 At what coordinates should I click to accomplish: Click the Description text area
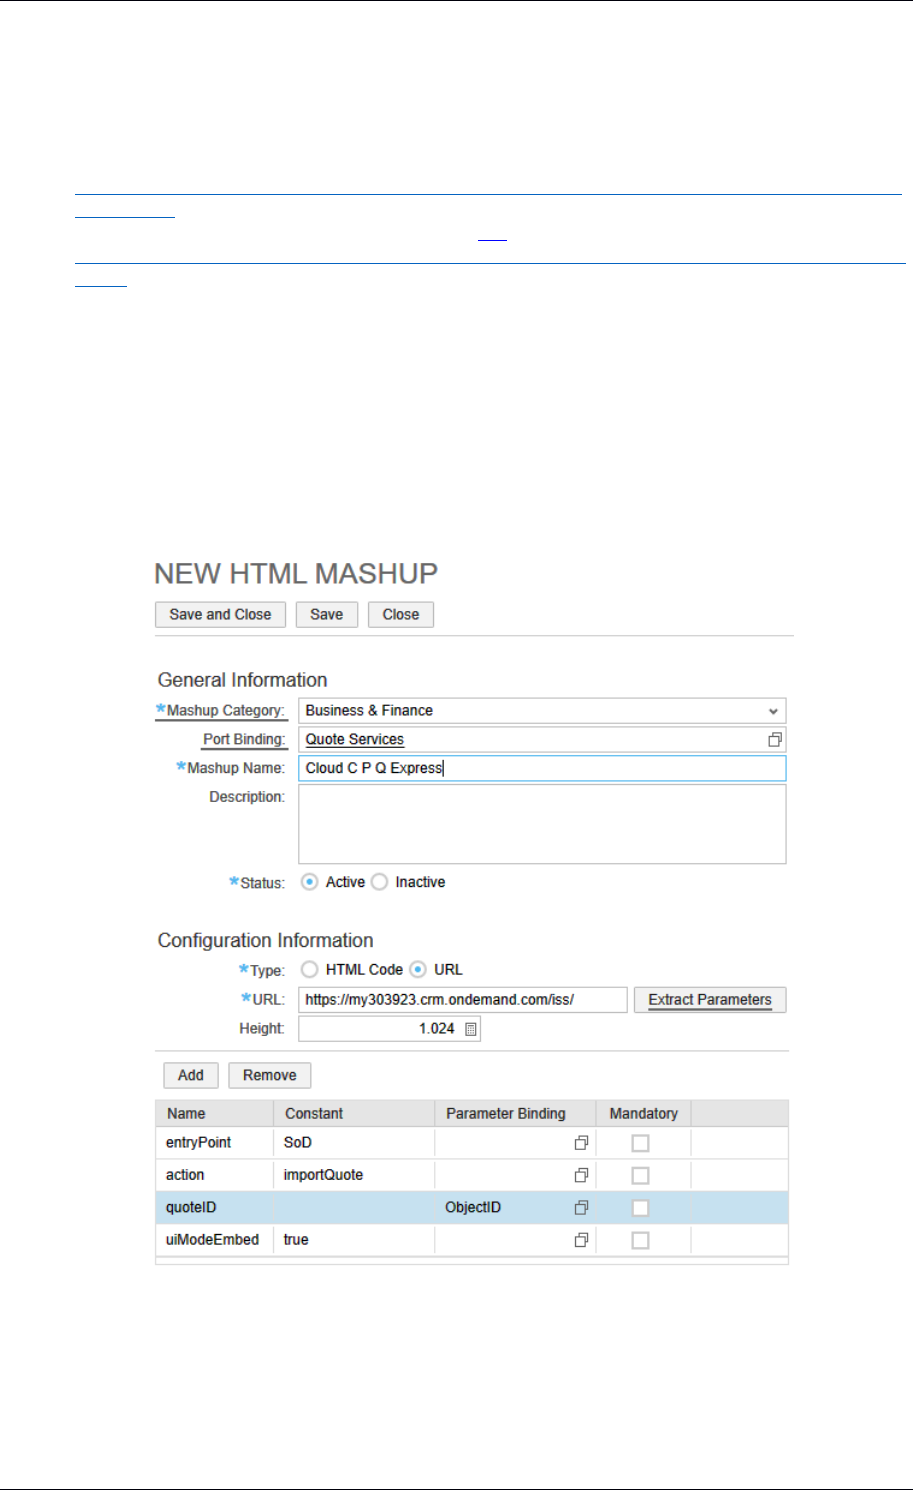[542, 824]
